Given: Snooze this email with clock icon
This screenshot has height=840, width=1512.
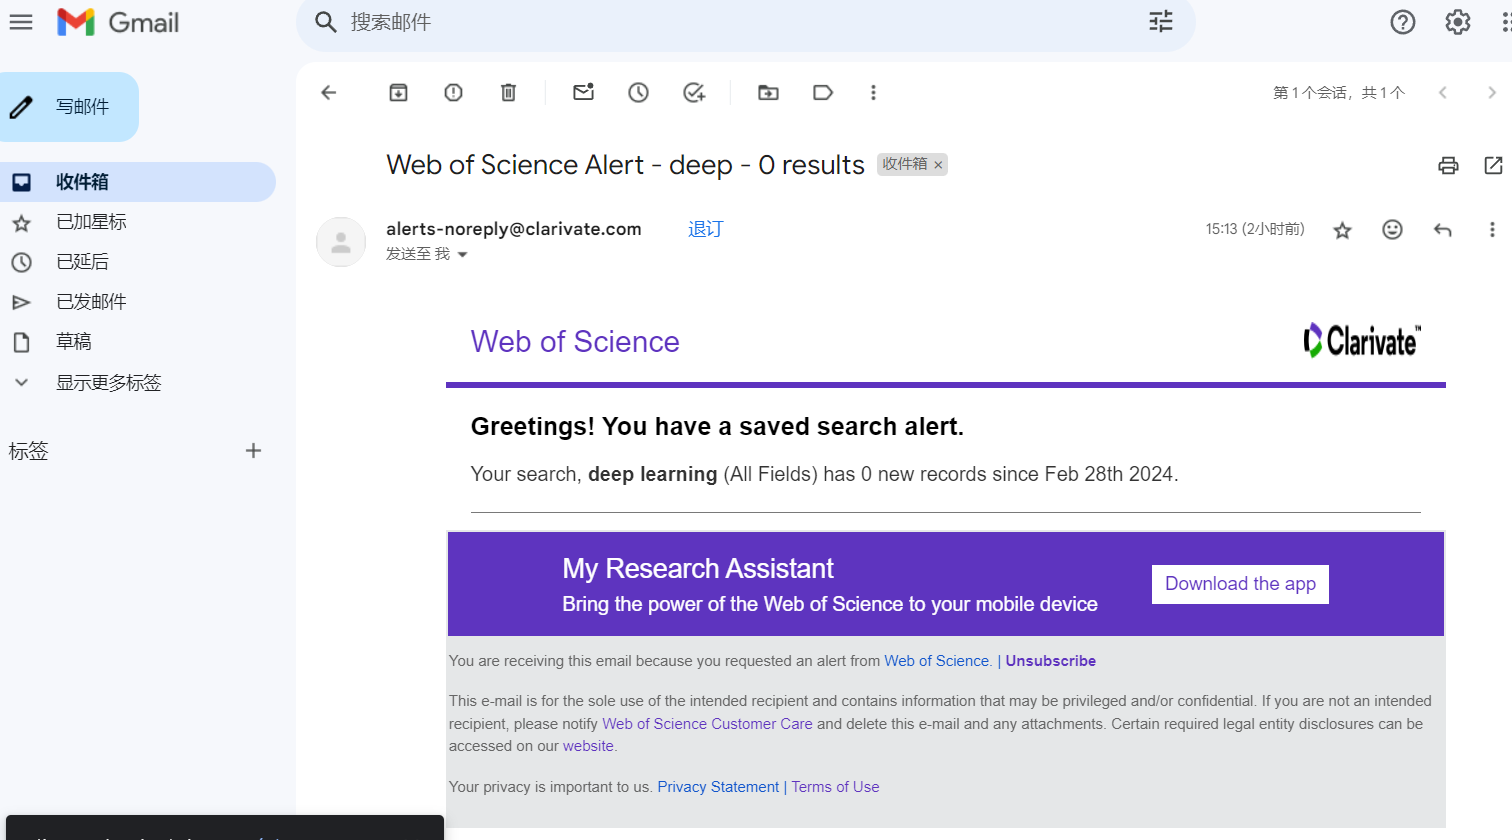Looking at the screenshot, I should pos(638,93).
